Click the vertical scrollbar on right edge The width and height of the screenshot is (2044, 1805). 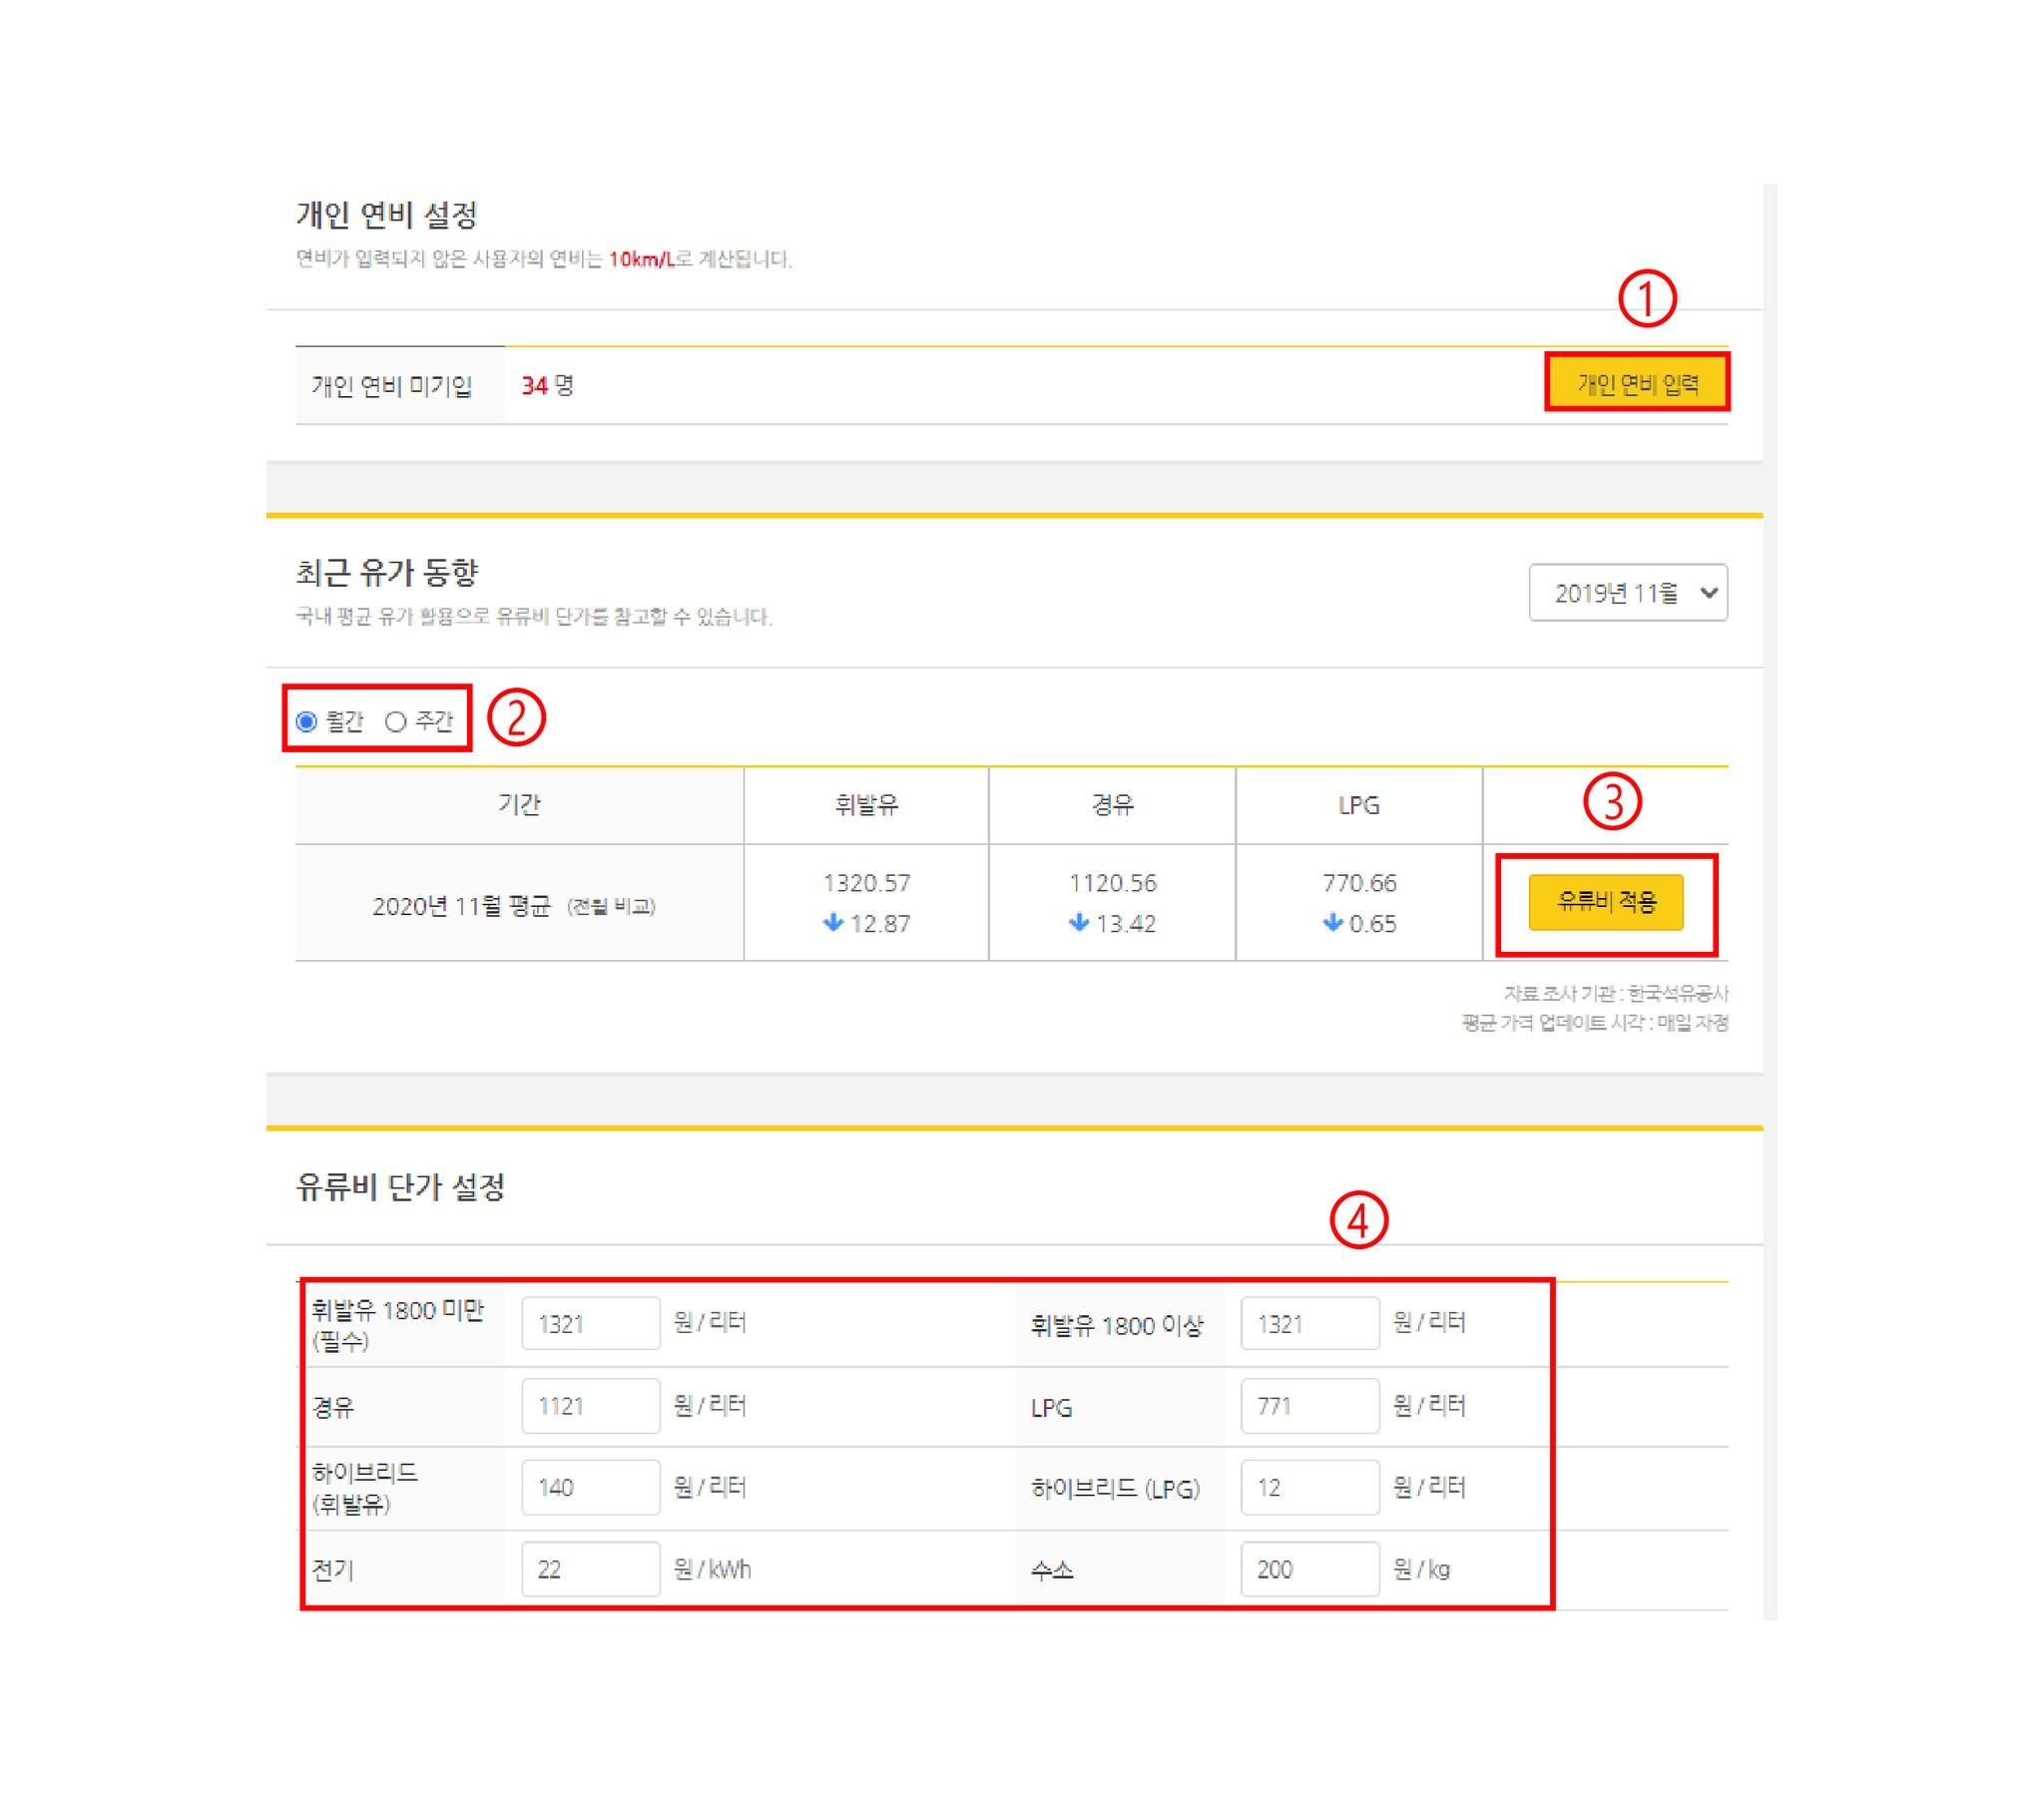(x=1770, y=900)
